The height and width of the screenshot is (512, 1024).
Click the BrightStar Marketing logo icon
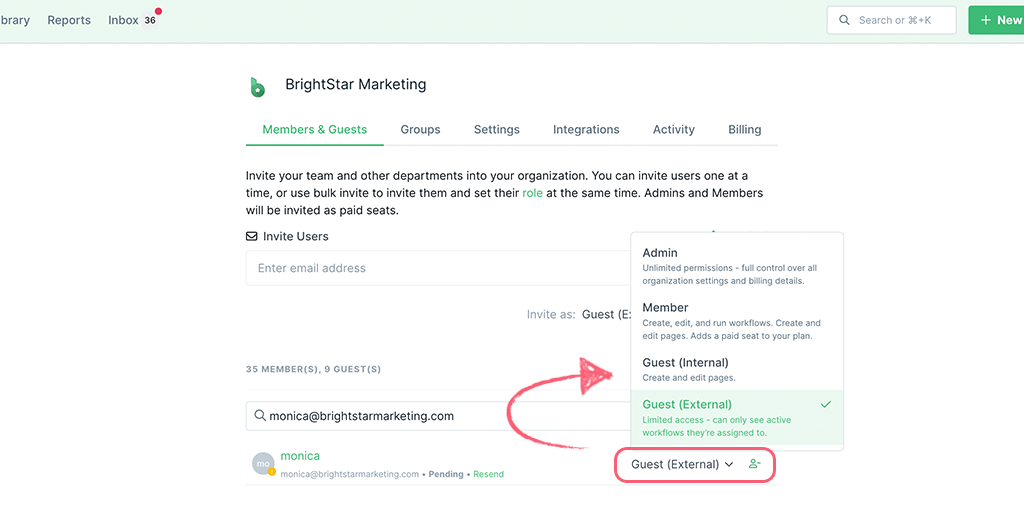(x=258, y=87)
